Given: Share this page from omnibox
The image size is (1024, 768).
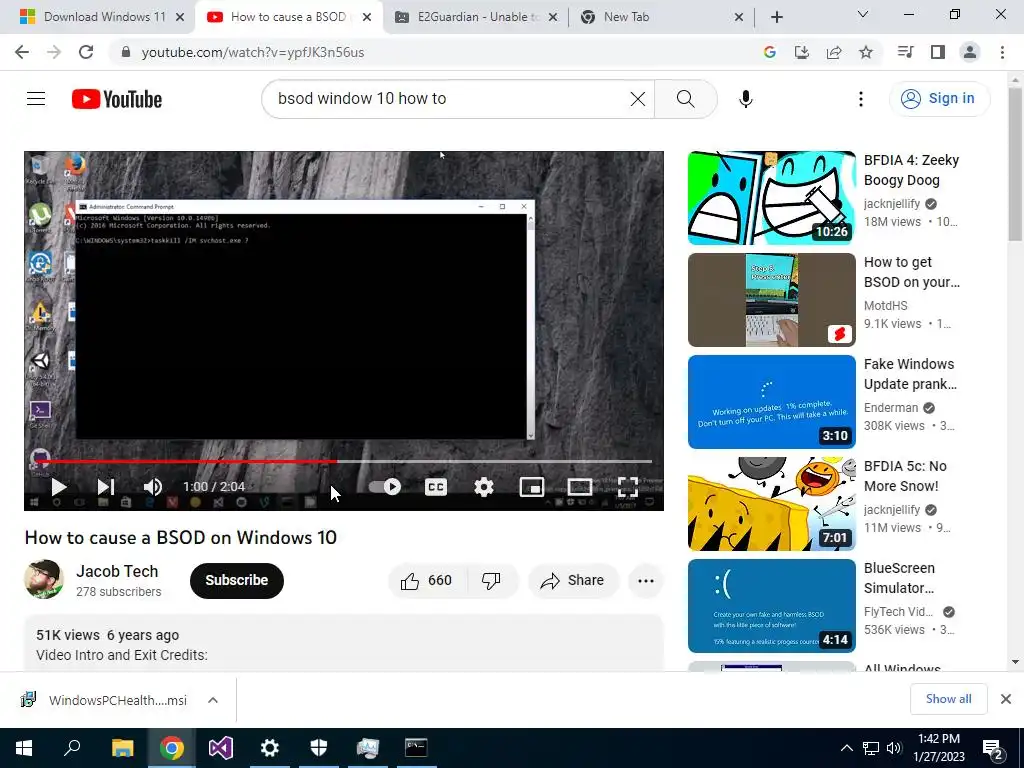Looking at the screenshot, I should click(x=834, y=52).
